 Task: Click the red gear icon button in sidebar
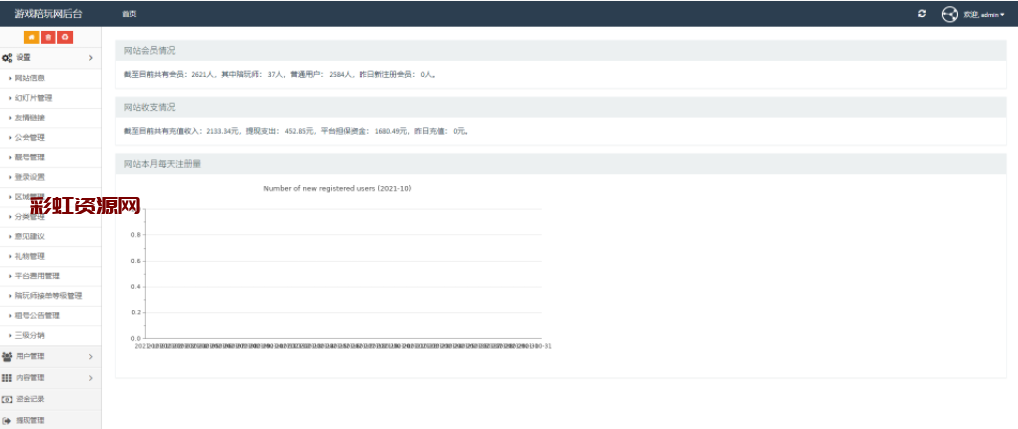tap(65, 37)
